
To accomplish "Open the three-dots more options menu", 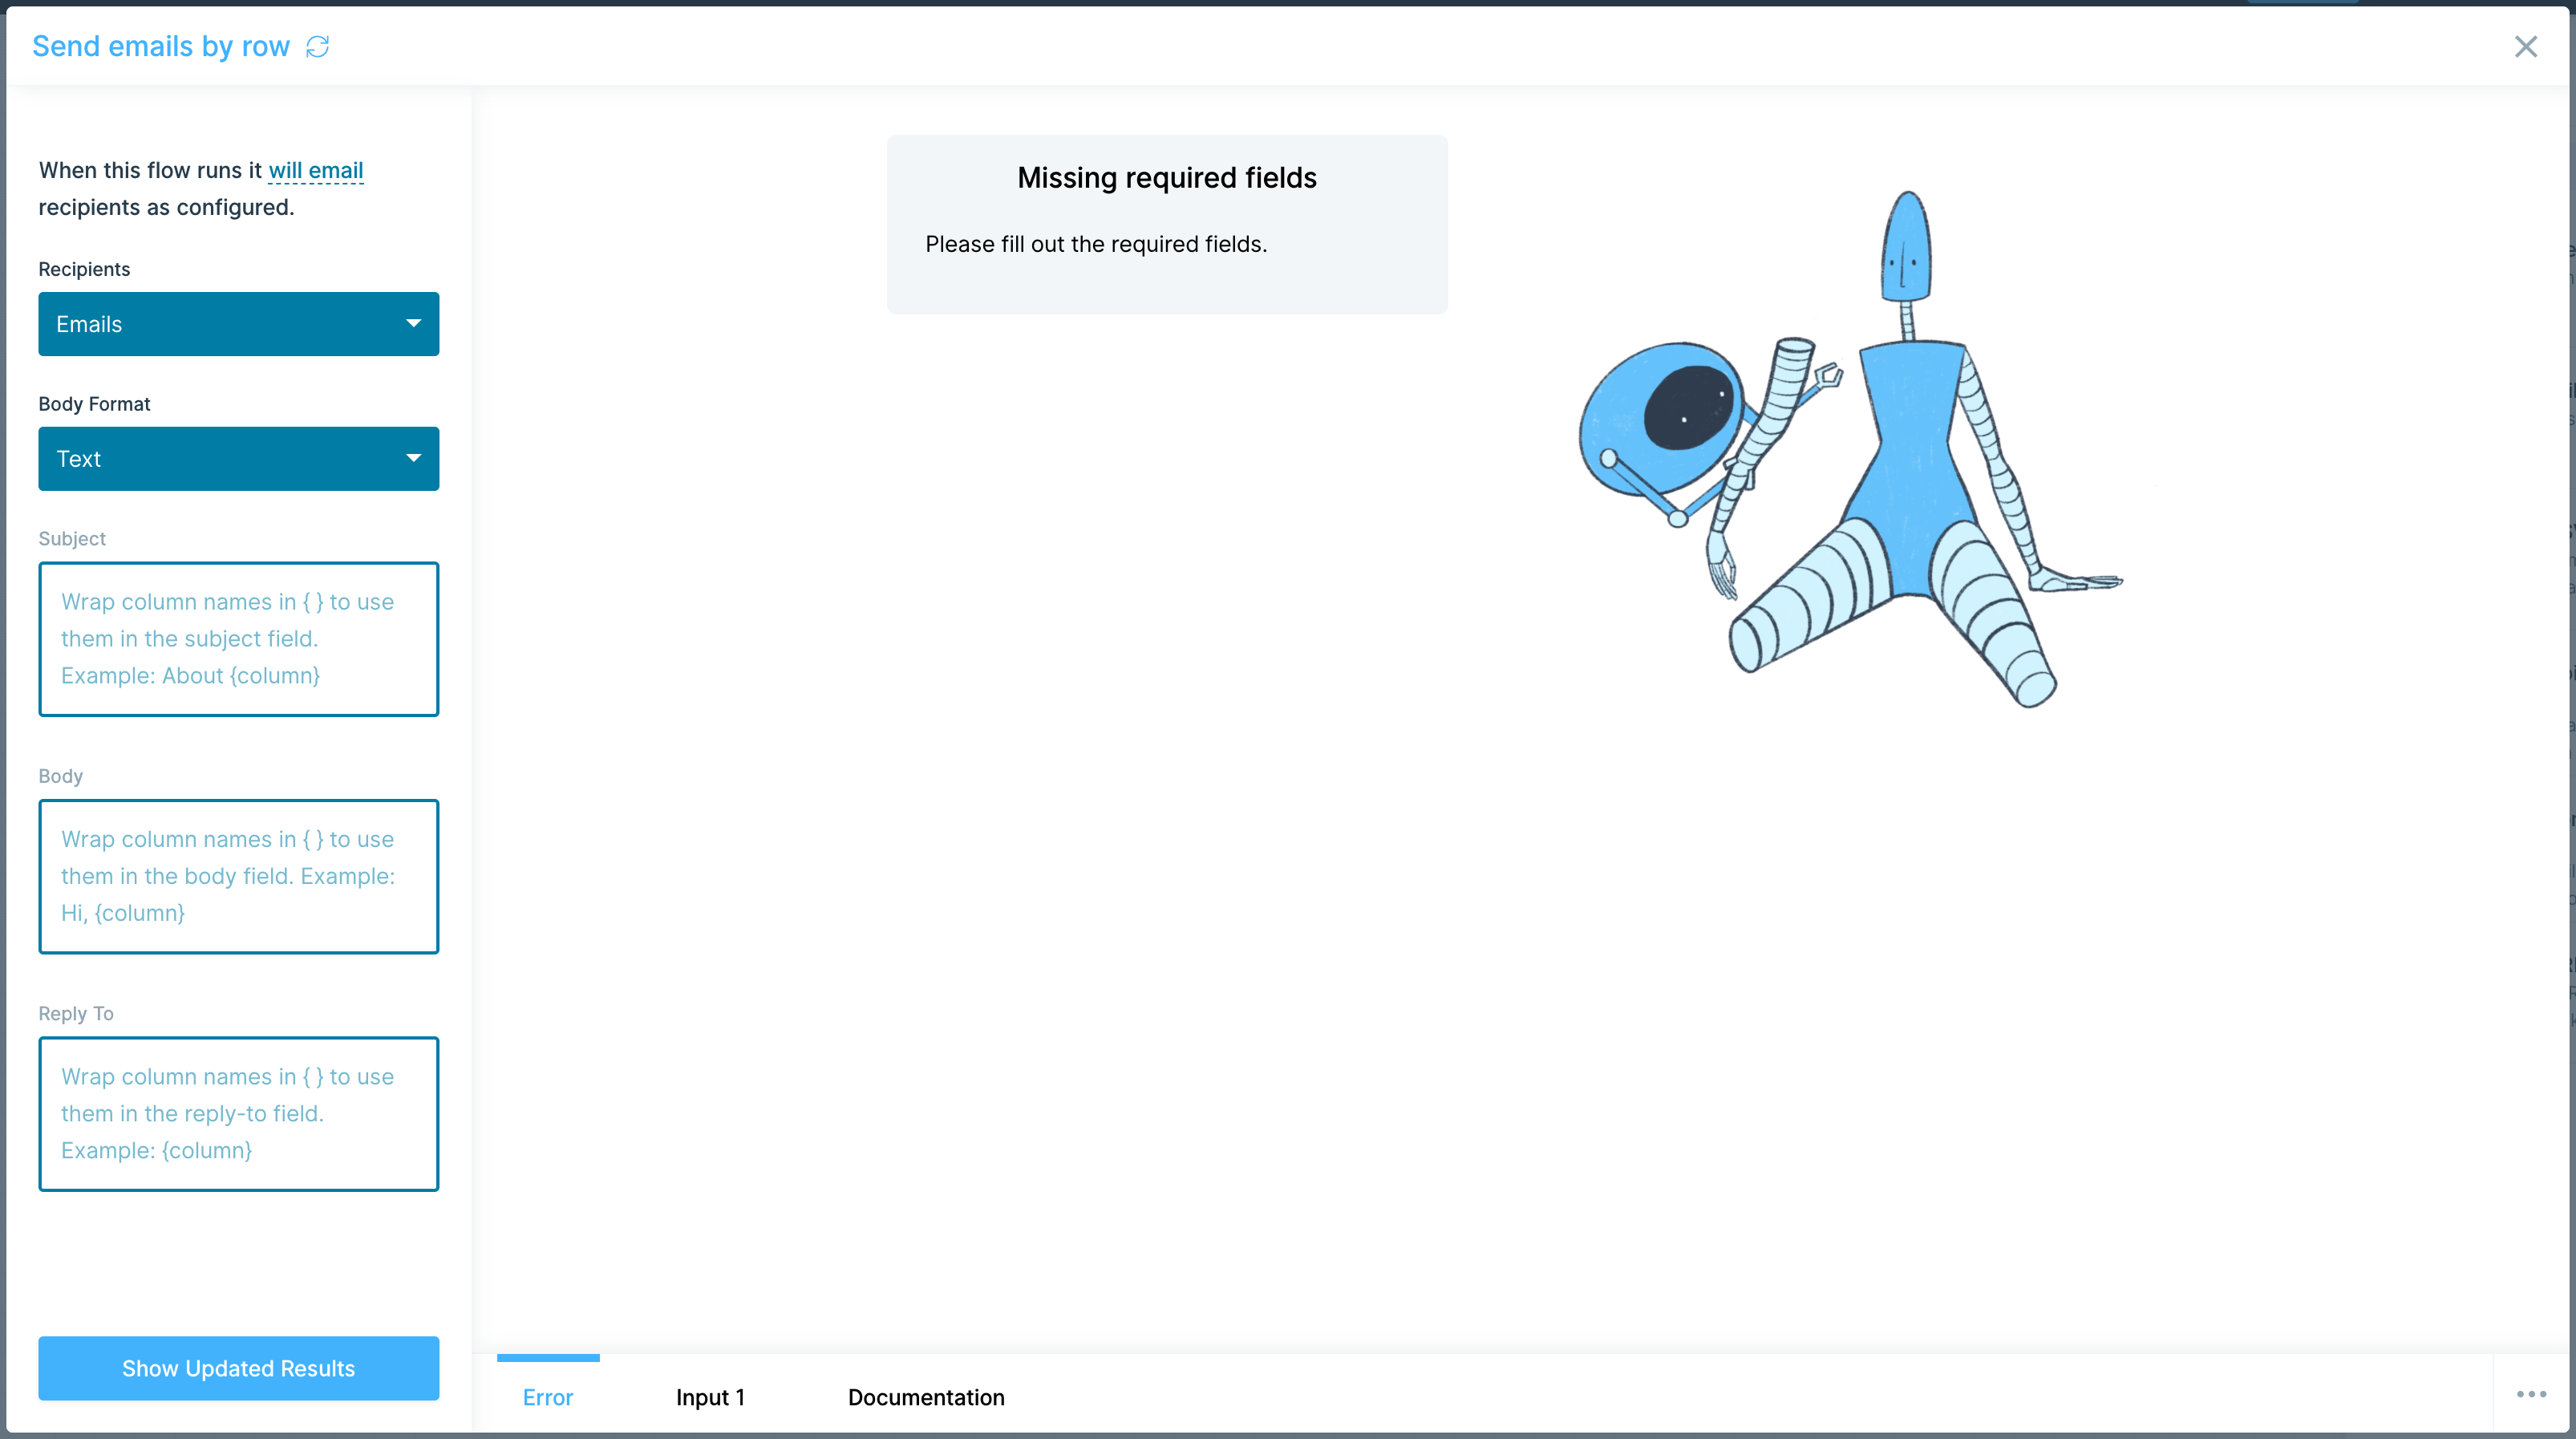I will pyautogui.click(x=2531, y=1394).
